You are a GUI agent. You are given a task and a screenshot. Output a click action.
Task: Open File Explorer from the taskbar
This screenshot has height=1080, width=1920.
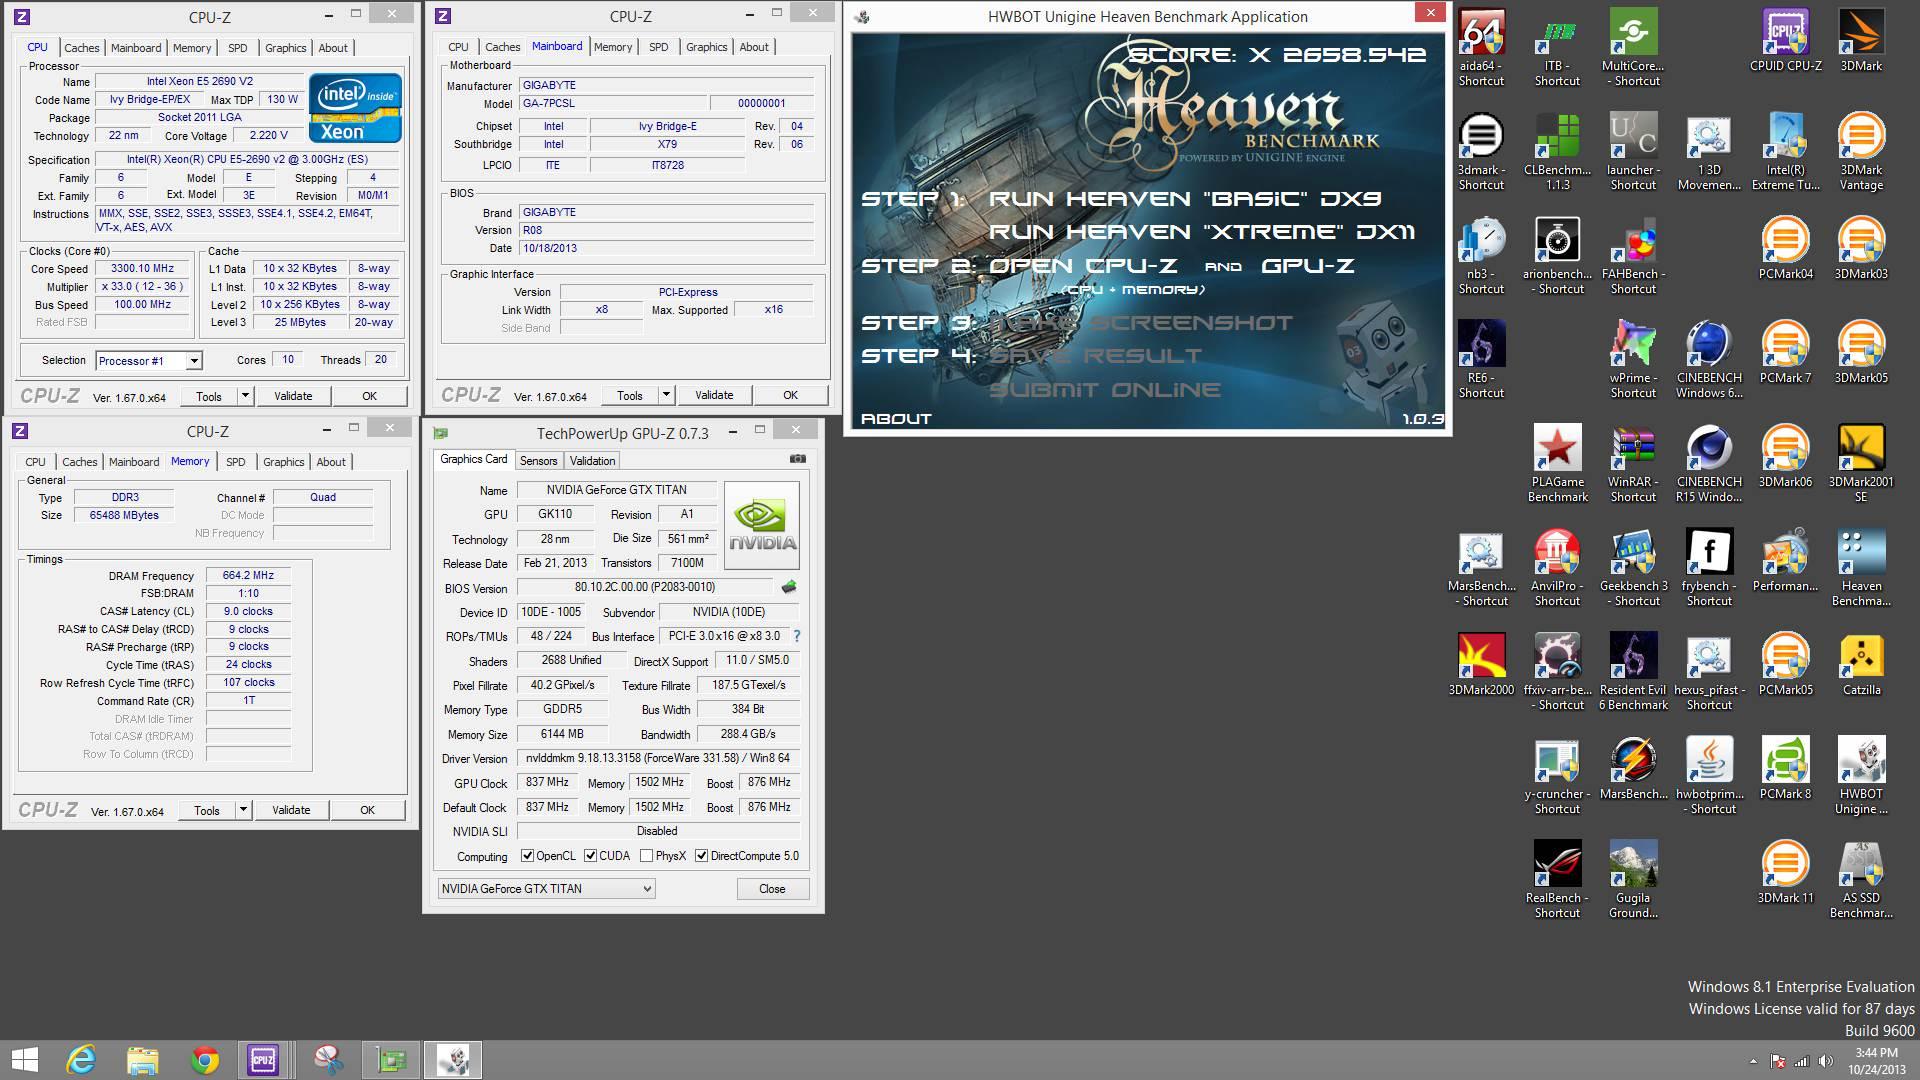[x=143, y=1060]
